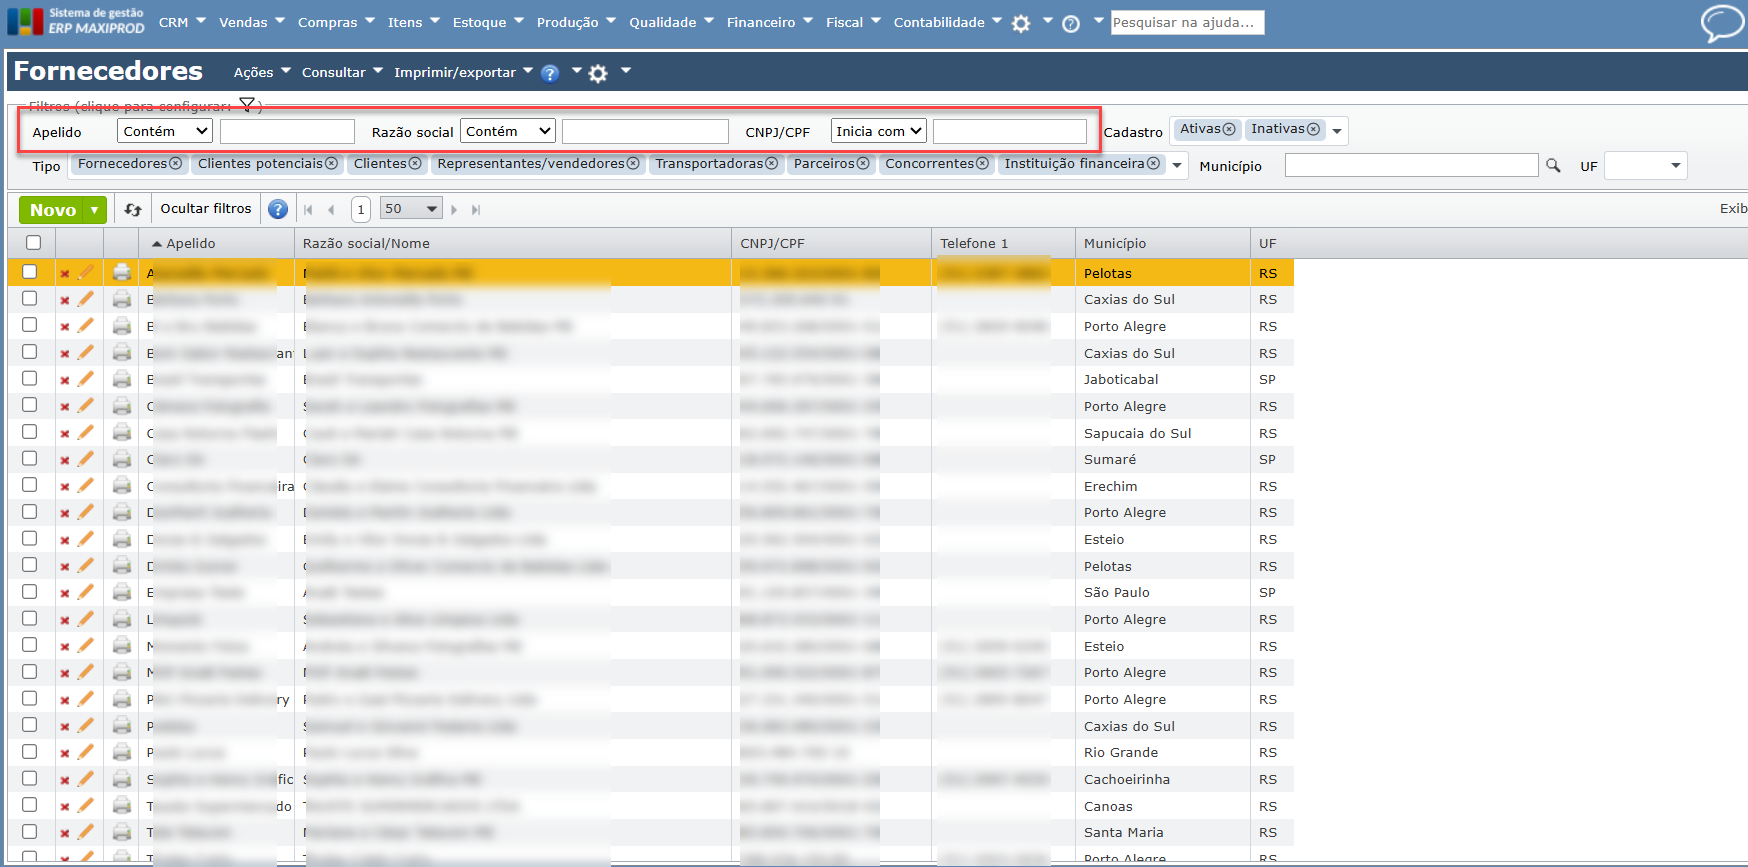The image size is (1748, 867).
Task: Click the blue help icon beside Ocultar filtros
Action: coord(278,210)
